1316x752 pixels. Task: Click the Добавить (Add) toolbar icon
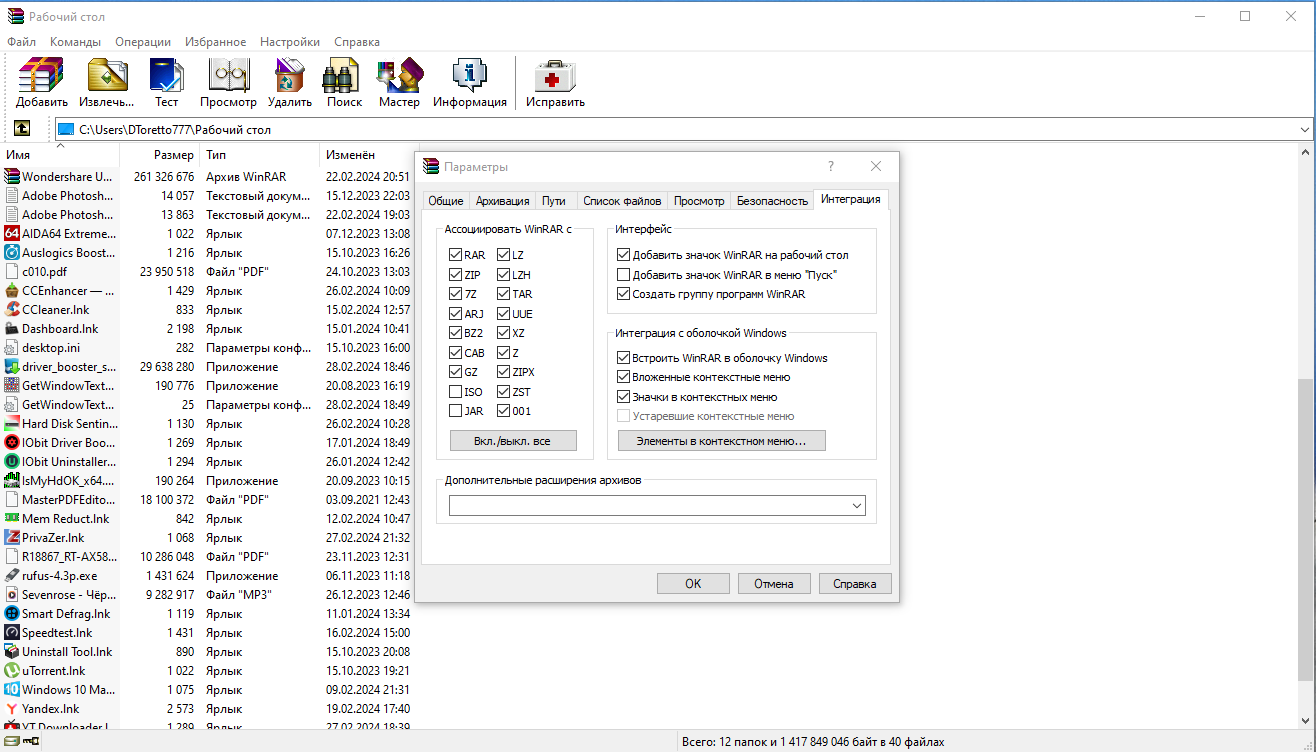point(41,75)
